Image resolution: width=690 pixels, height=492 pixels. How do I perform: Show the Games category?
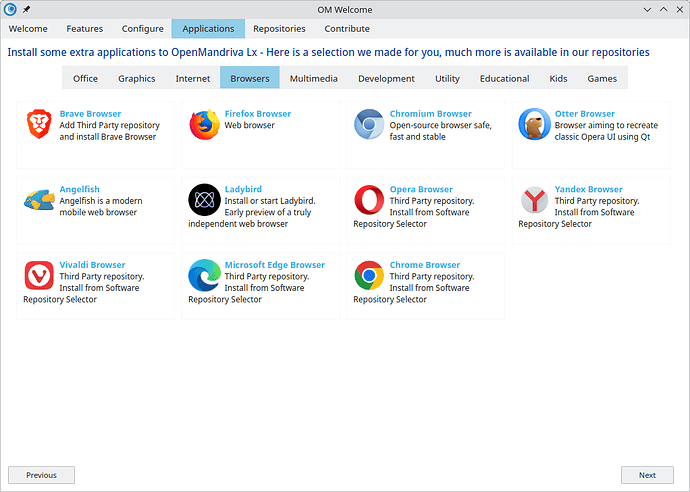pyautogui.click(x=602, y=78)
